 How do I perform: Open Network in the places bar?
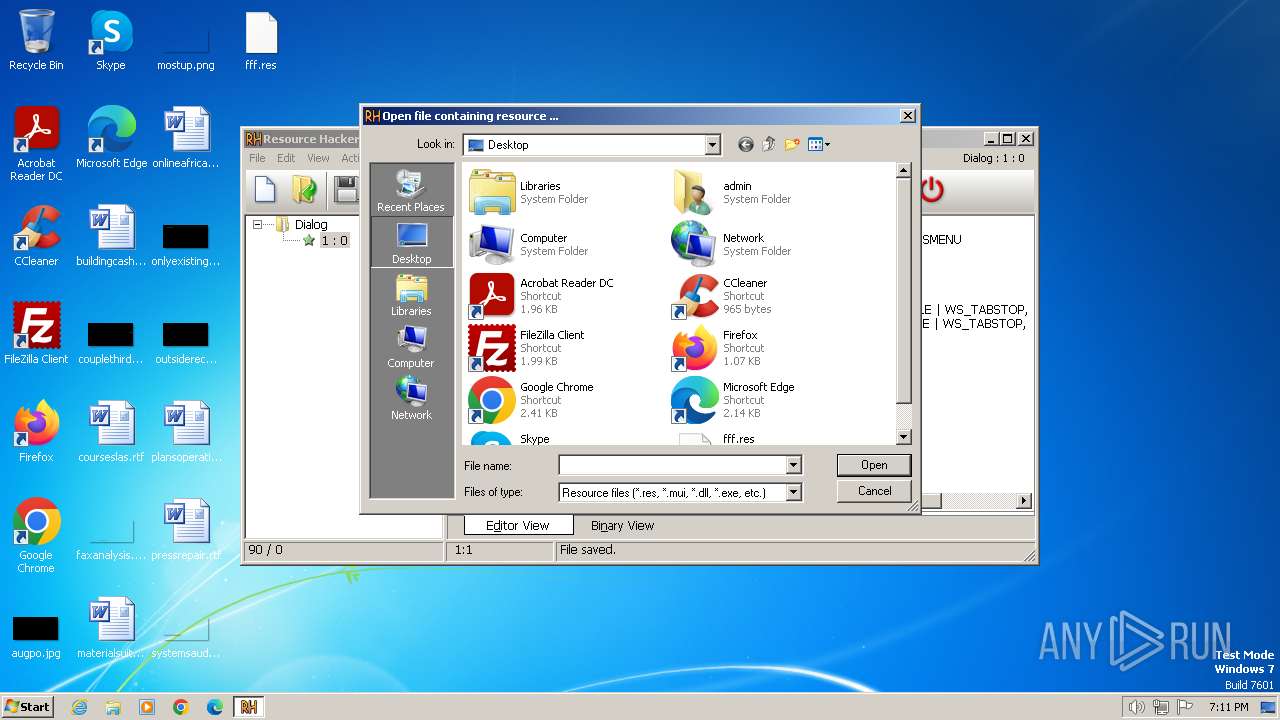[411, 399]
